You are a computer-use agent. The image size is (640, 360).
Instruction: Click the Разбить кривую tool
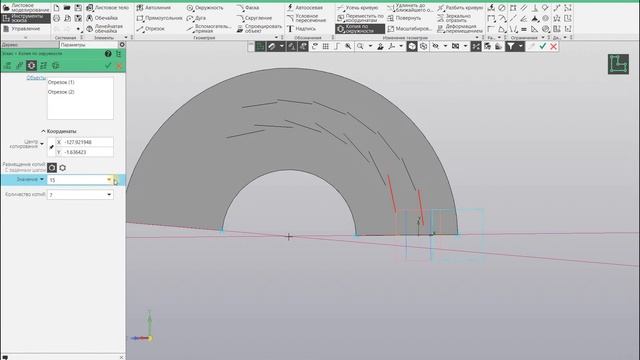pos(460,8)
